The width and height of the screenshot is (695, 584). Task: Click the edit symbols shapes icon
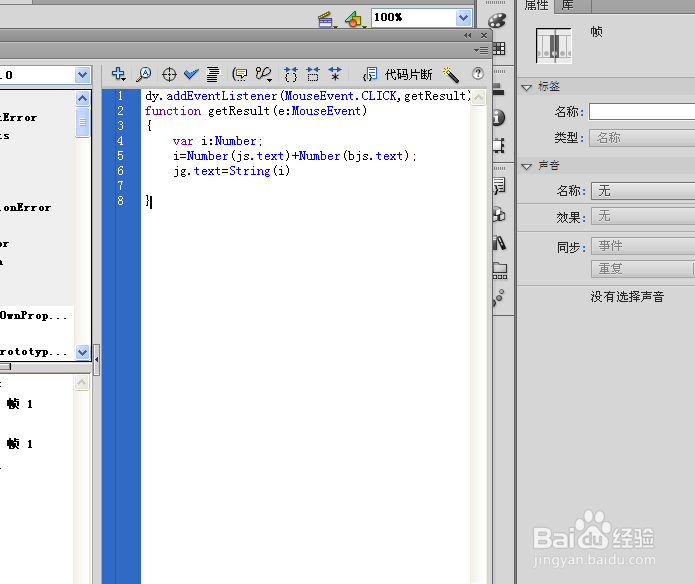[x=353, y=19]
